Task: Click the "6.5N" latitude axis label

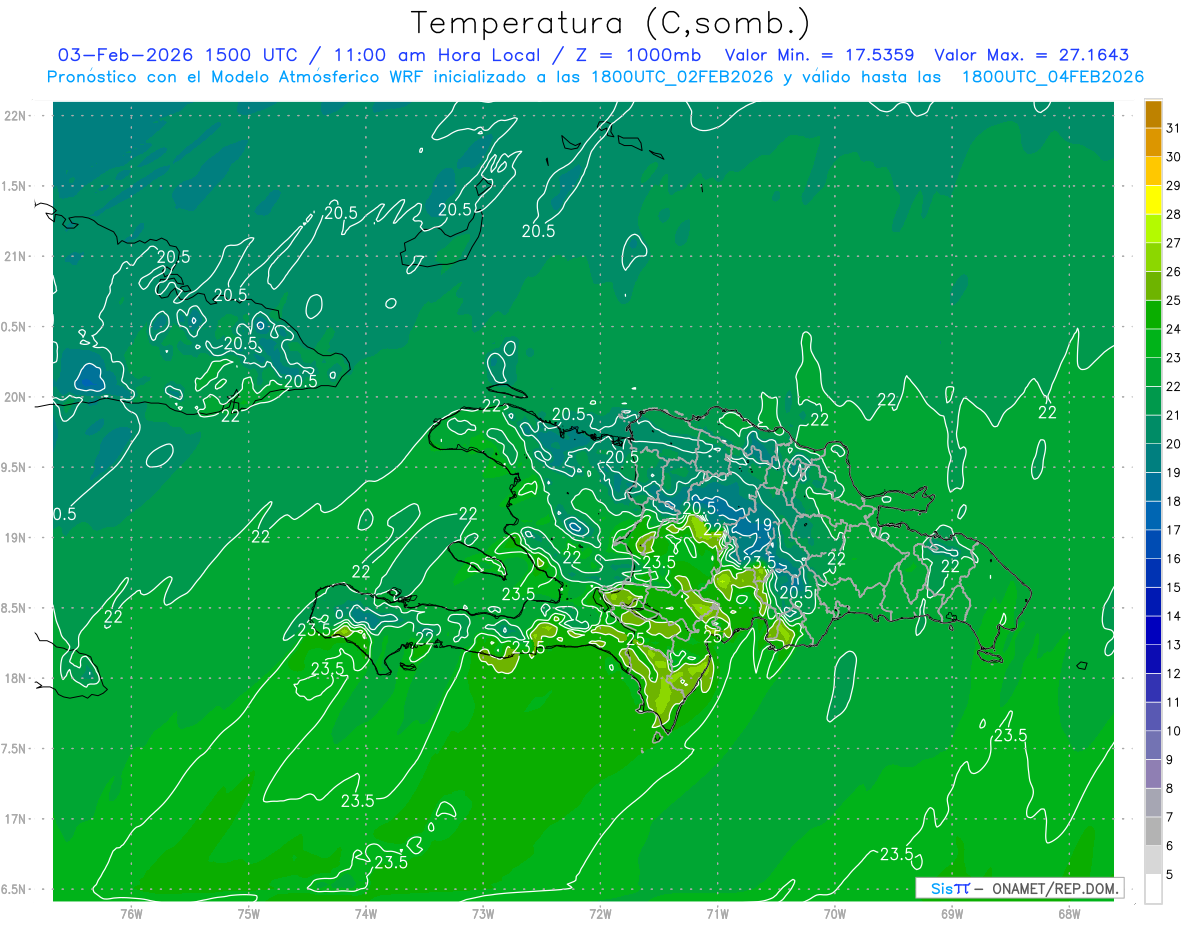Action: click(13, 889)
